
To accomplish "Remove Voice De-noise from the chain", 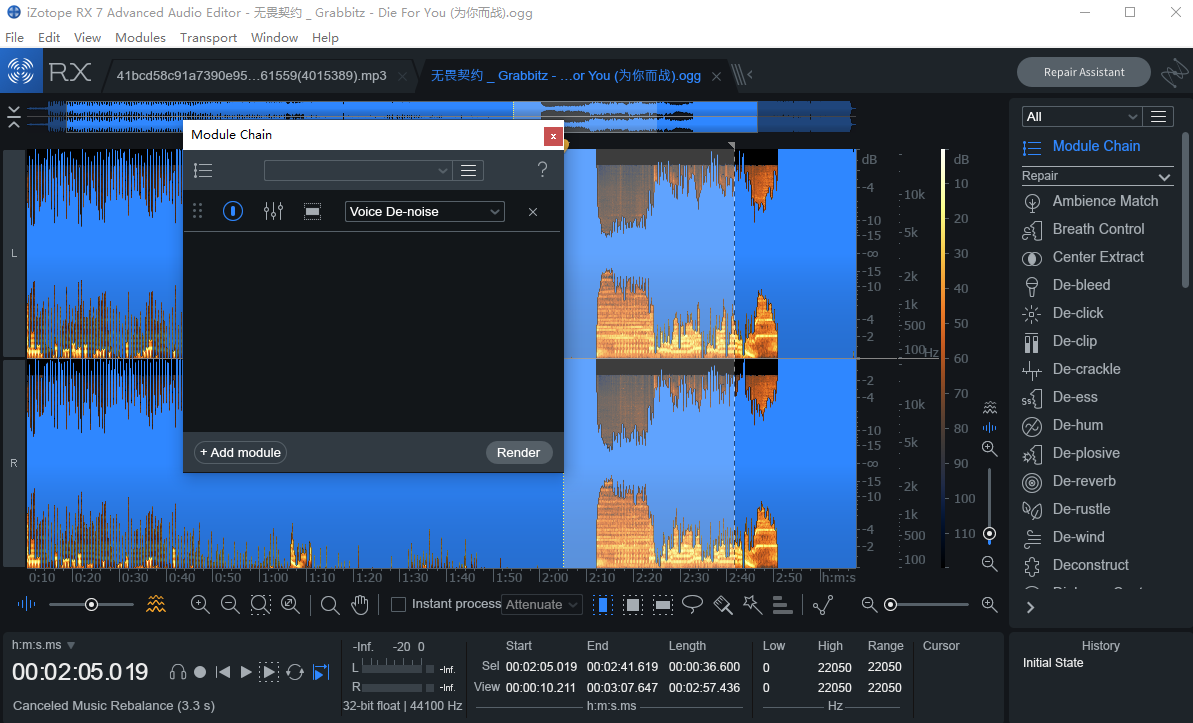I will click(x=533, y=212).
